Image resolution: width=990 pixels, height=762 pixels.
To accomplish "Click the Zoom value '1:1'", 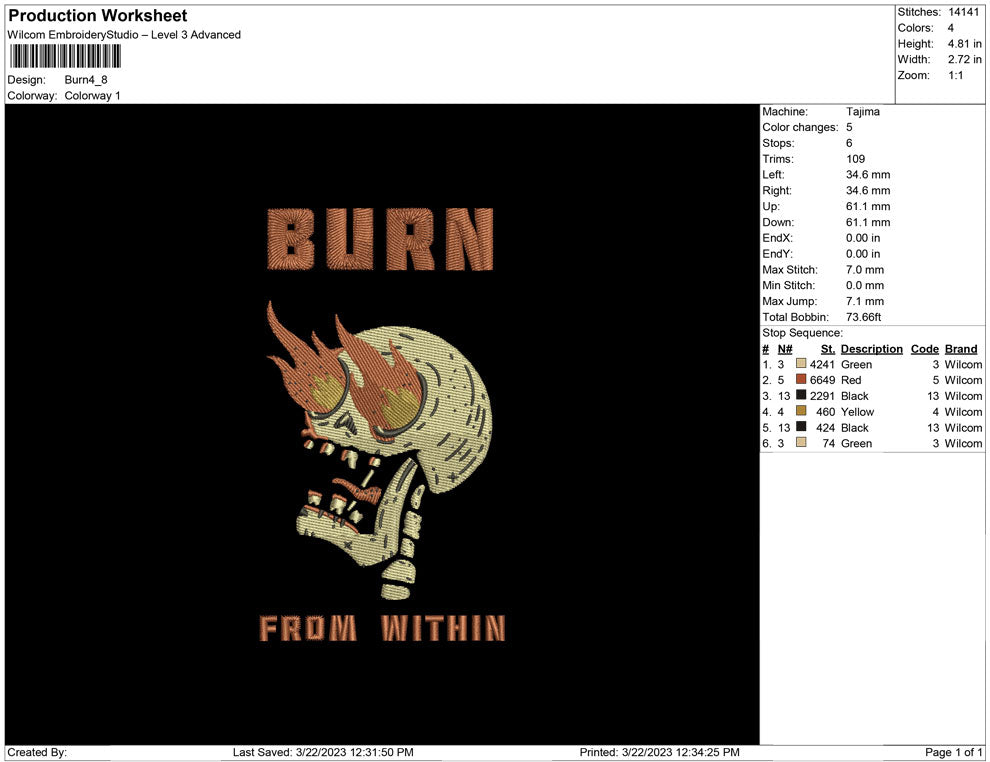I will coord(955,75).
